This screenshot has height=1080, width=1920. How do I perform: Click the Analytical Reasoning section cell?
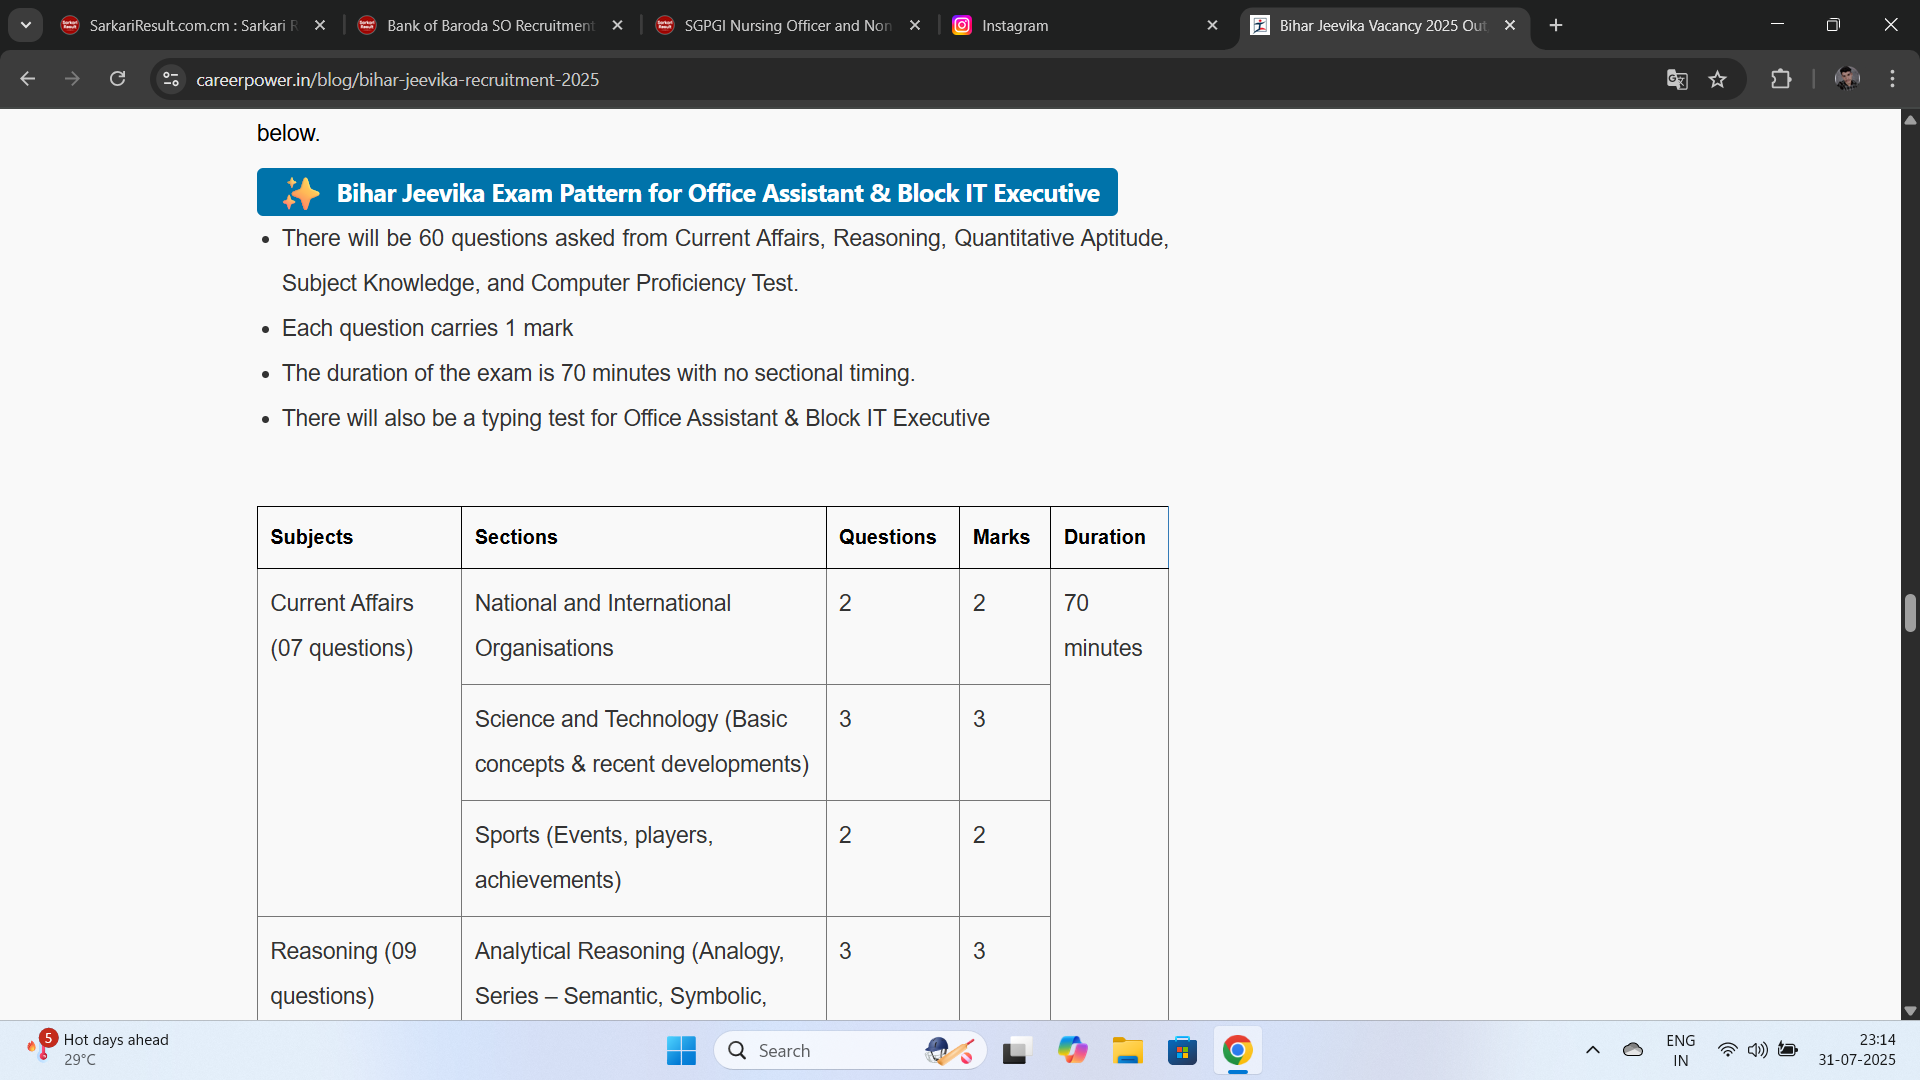click(643, 969)
